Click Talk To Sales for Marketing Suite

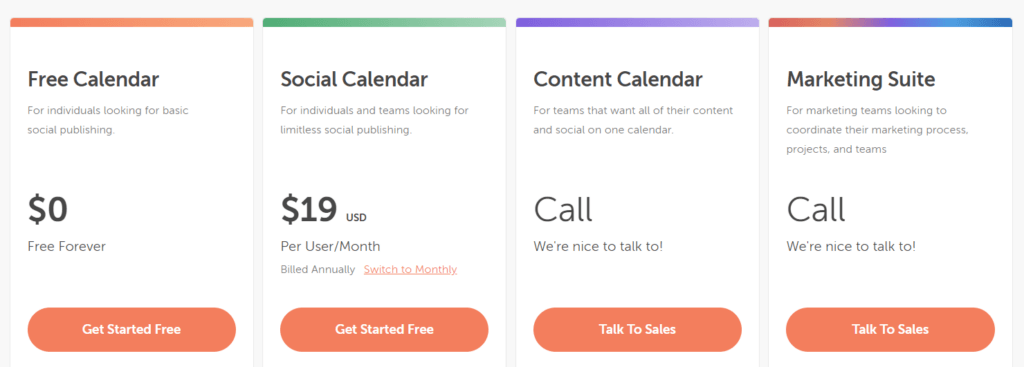point(890,330)
